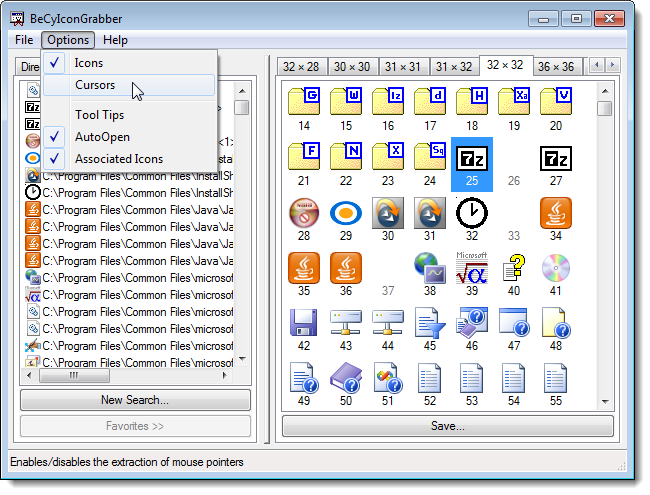This screenshot has width=650, height=495.
Task: Choose folder icon 23 with X badge
Action: [x=388, y=156]
